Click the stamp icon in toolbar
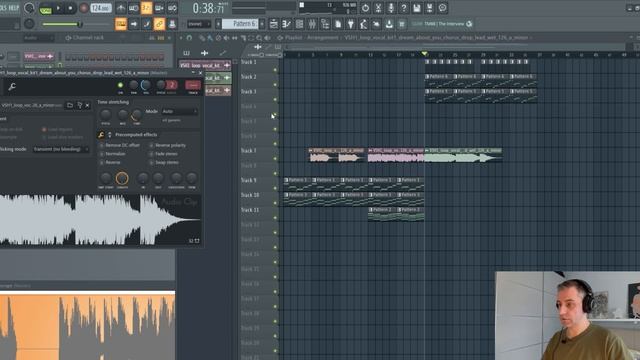This screenshot has height=360, width=640. (x=172, y=24)
